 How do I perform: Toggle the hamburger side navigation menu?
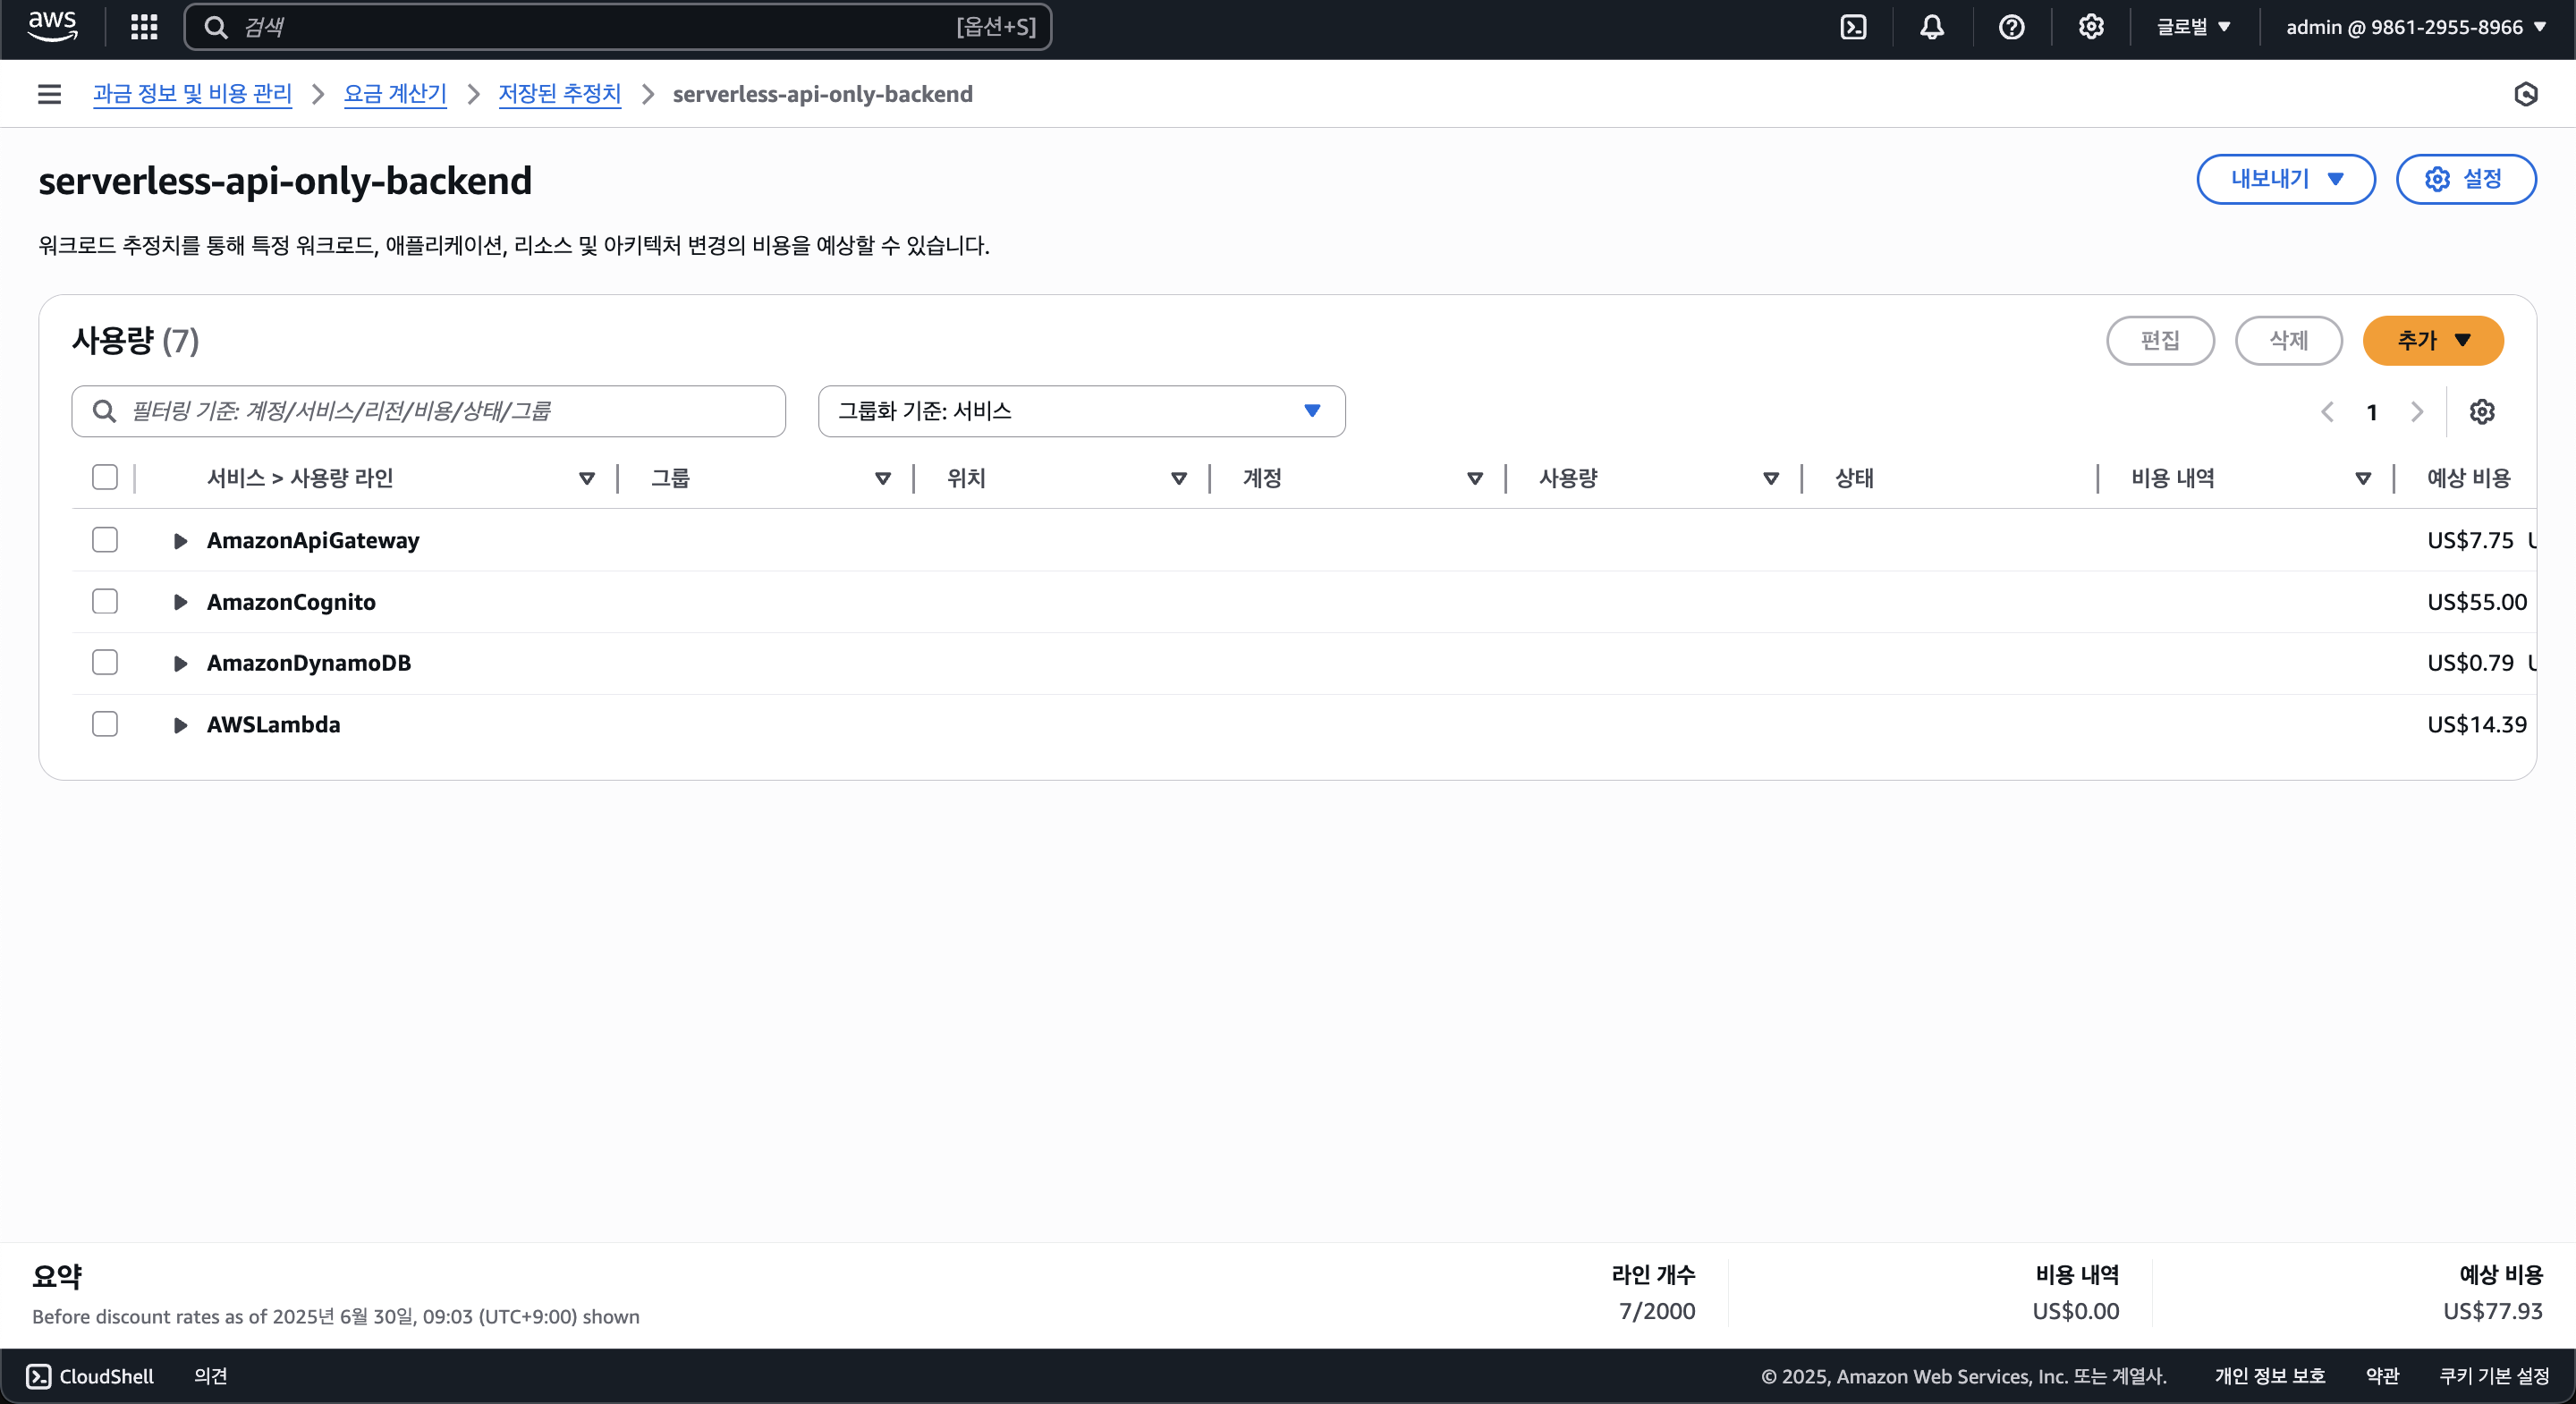49,94
